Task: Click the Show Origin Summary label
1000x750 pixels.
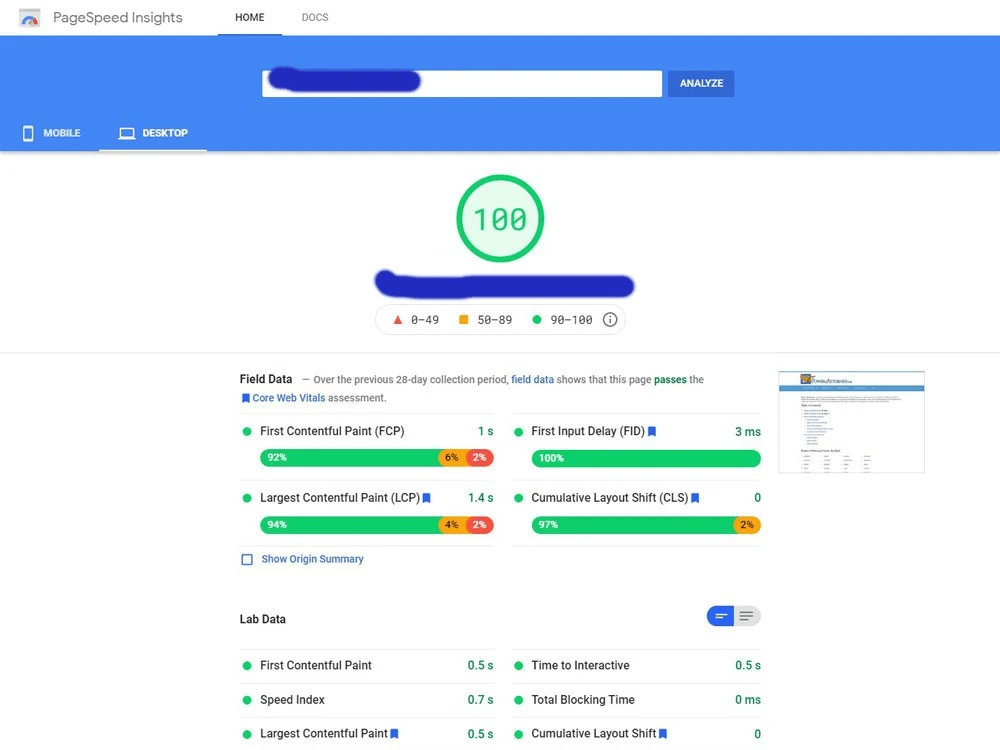Action: (312, 559)
